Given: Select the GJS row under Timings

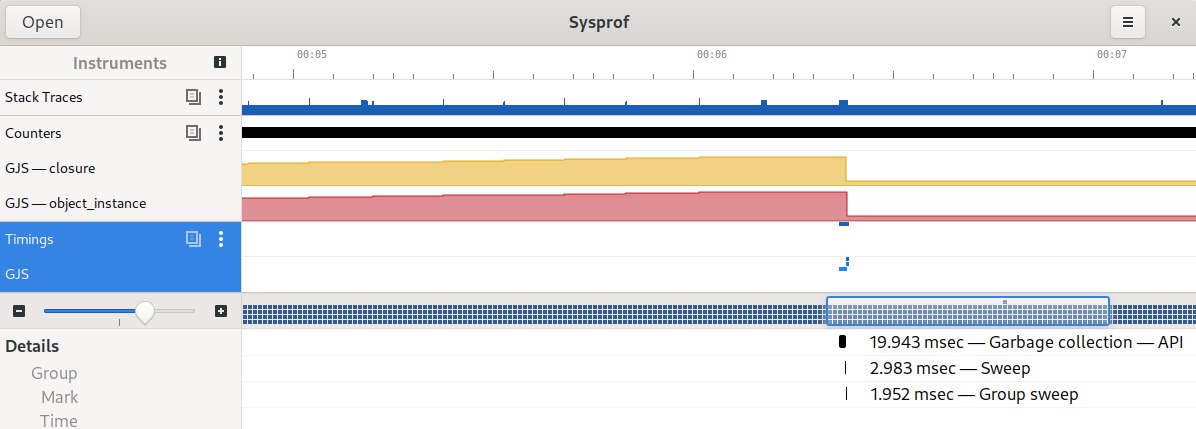Looking at the screenshot, I should tap(121, 274).
